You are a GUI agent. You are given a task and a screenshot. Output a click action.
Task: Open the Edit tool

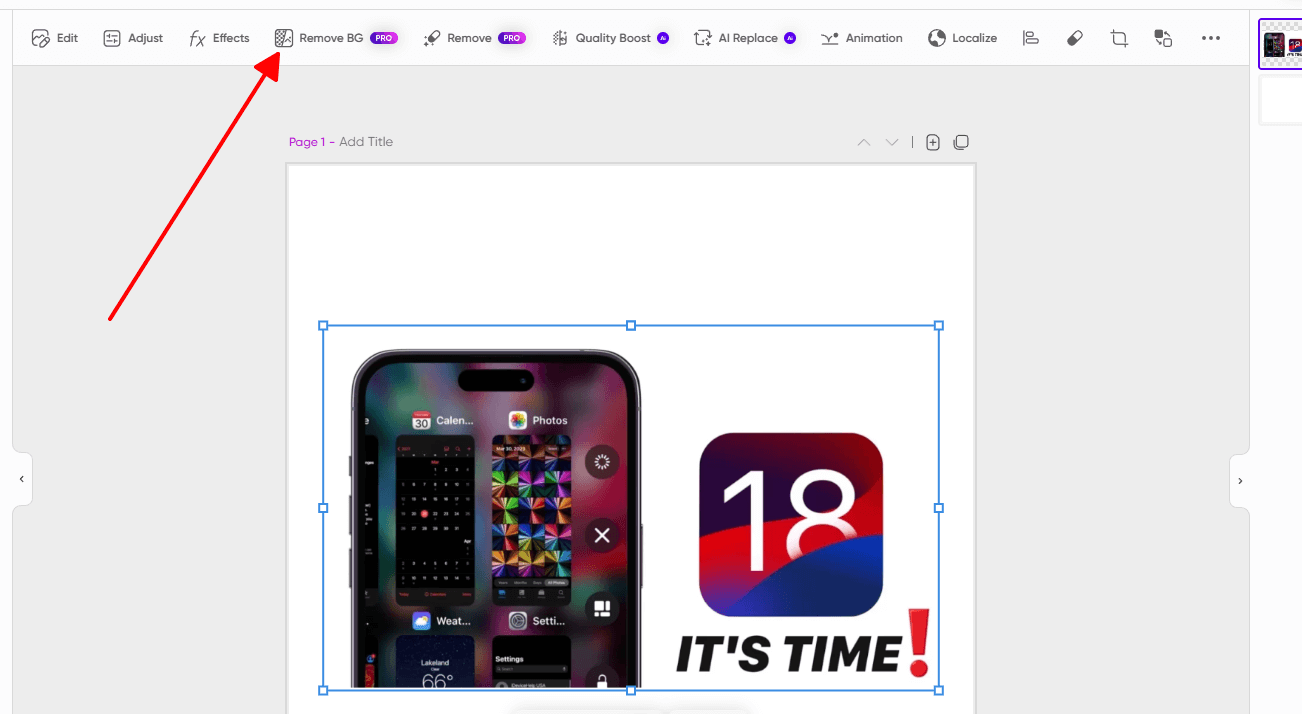pos(54,38)
